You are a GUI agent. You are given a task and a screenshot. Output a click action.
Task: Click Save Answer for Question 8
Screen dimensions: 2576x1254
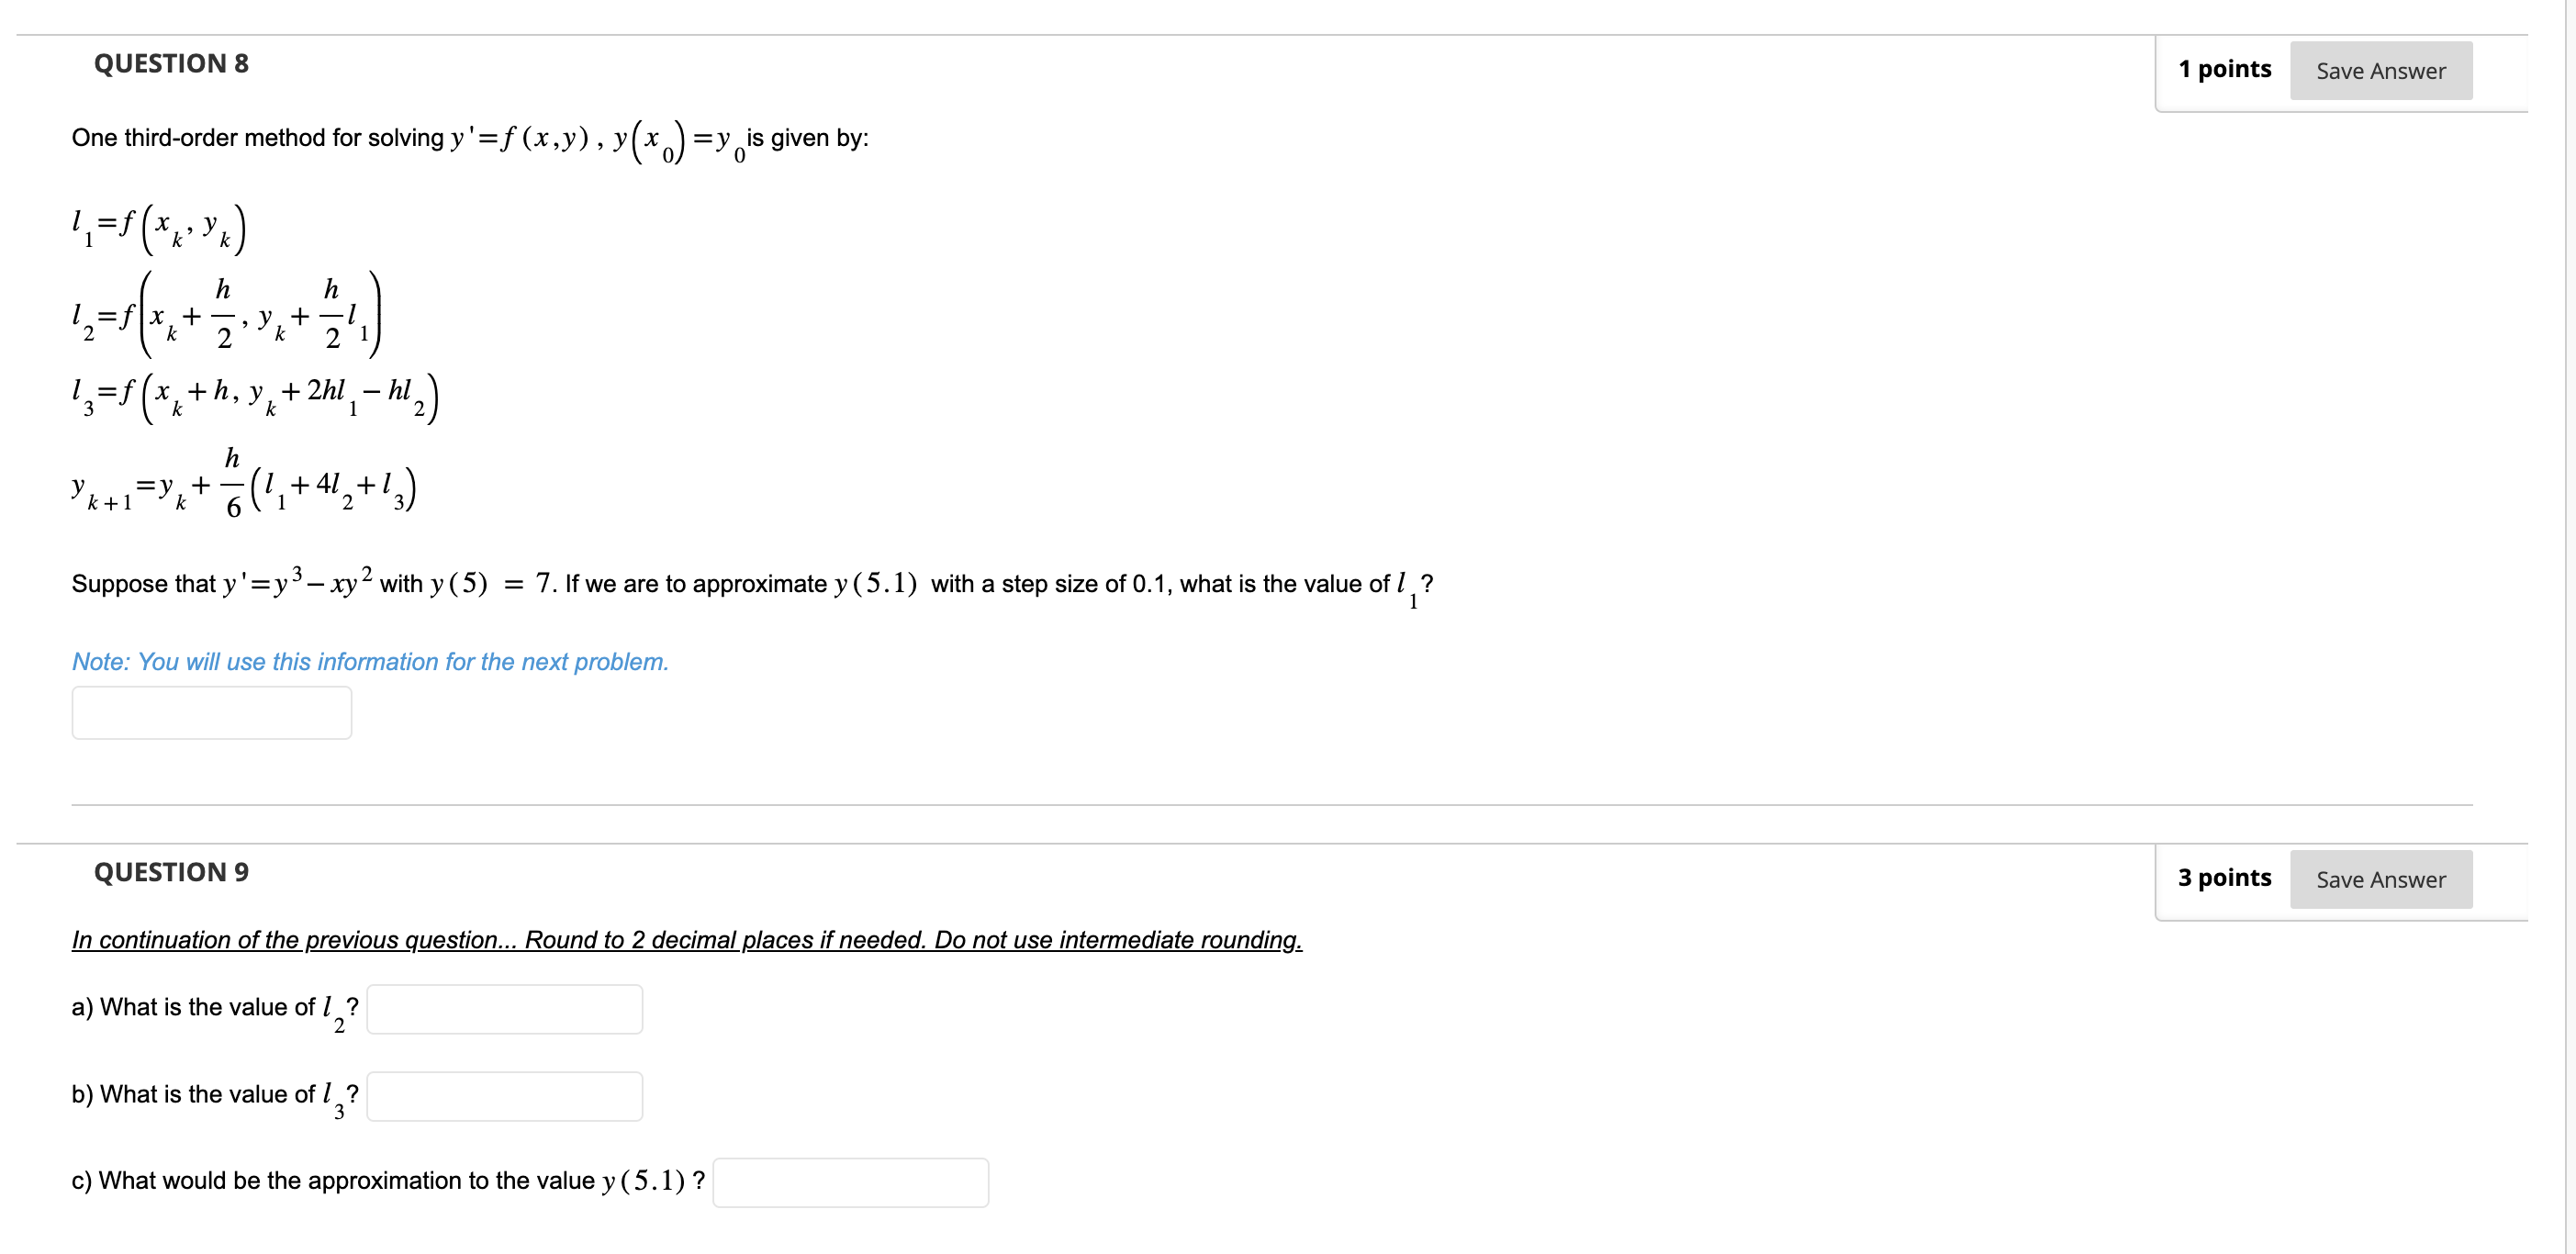[x=2381, y=70]
